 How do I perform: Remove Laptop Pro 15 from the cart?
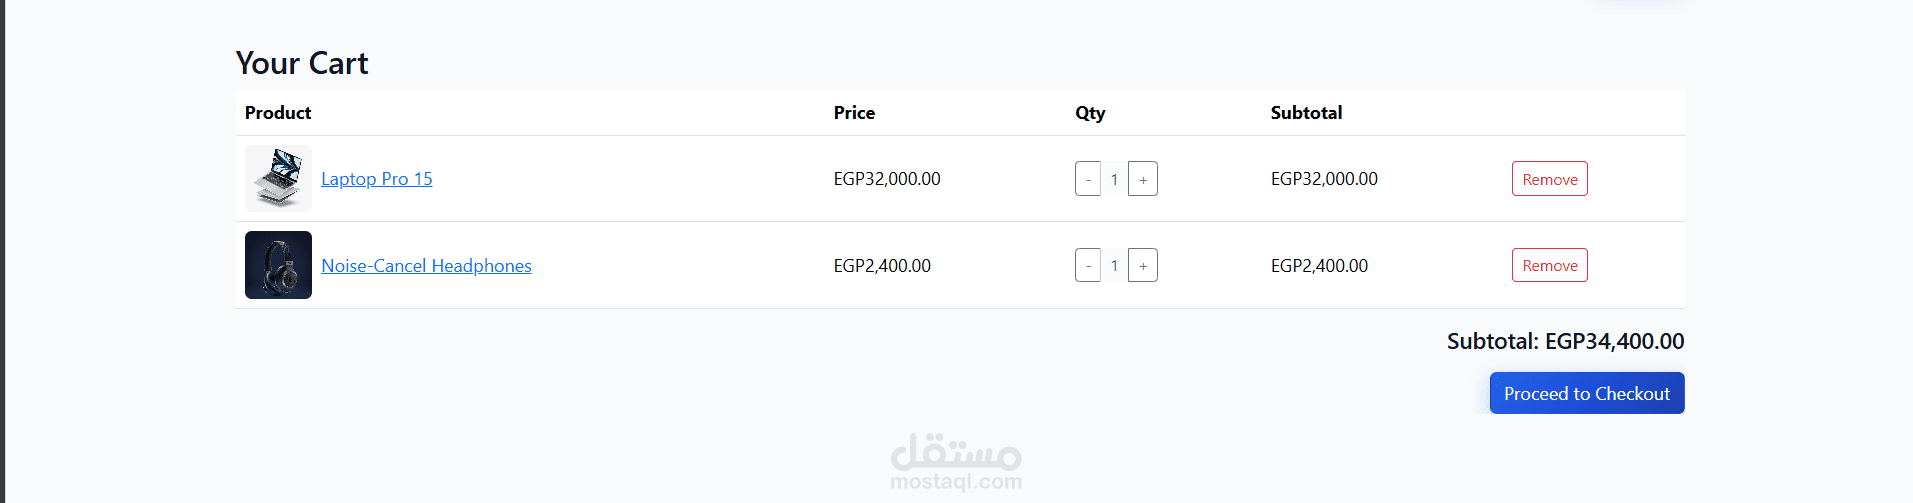coord(1549,179)
